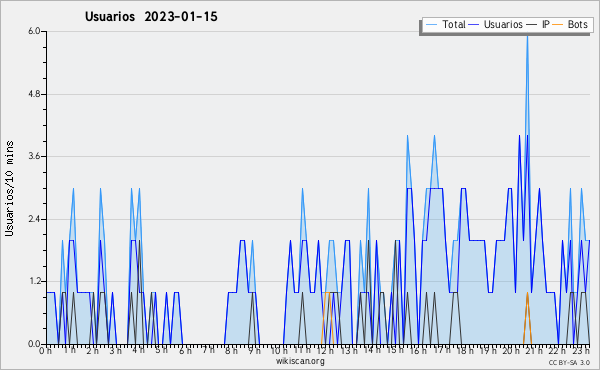Click the '8 h' x-axis label

pyautogui.click(x=231, y=350)
